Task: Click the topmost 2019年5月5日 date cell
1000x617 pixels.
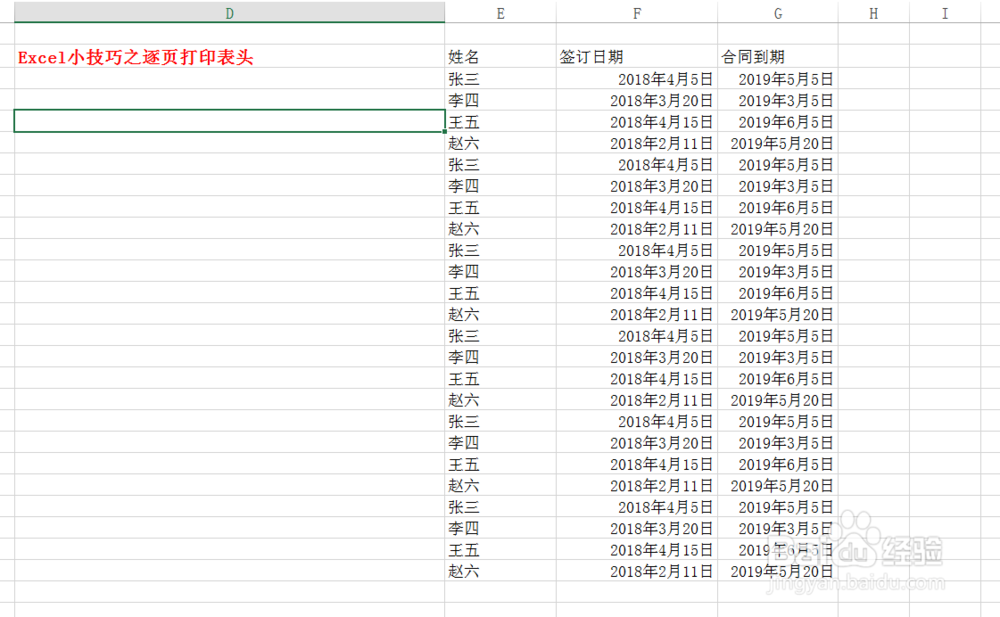Action: 785,78
